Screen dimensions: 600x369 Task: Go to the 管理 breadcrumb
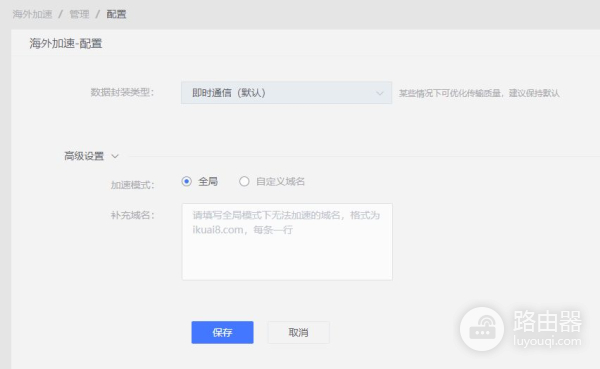[79, 14]
